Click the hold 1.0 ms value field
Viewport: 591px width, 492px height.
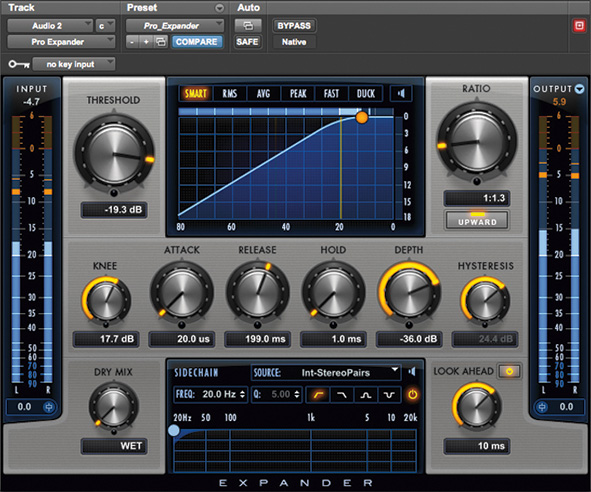point(334,339)
